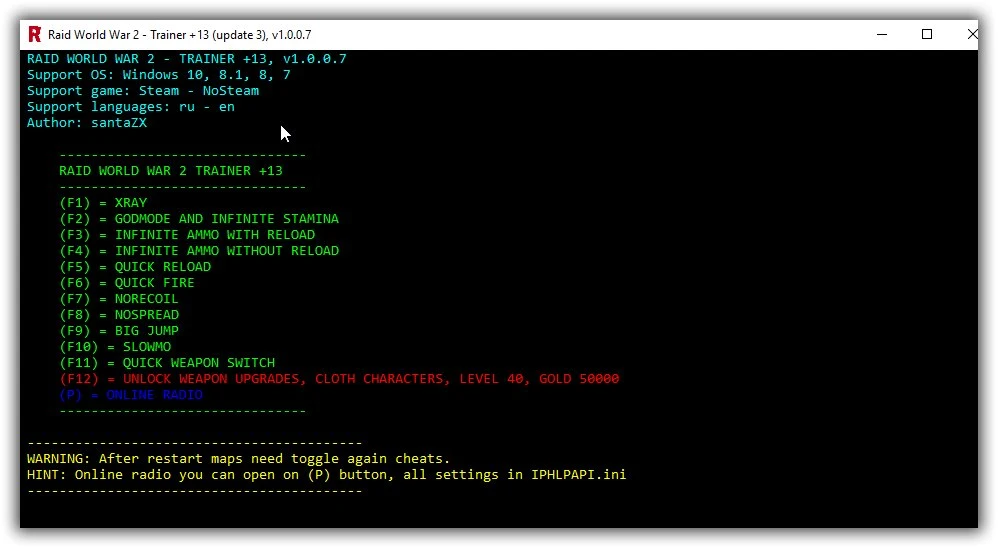Click the '(F10) = SLOWMO' line
998x548 pixels.
tap(115, 346)
